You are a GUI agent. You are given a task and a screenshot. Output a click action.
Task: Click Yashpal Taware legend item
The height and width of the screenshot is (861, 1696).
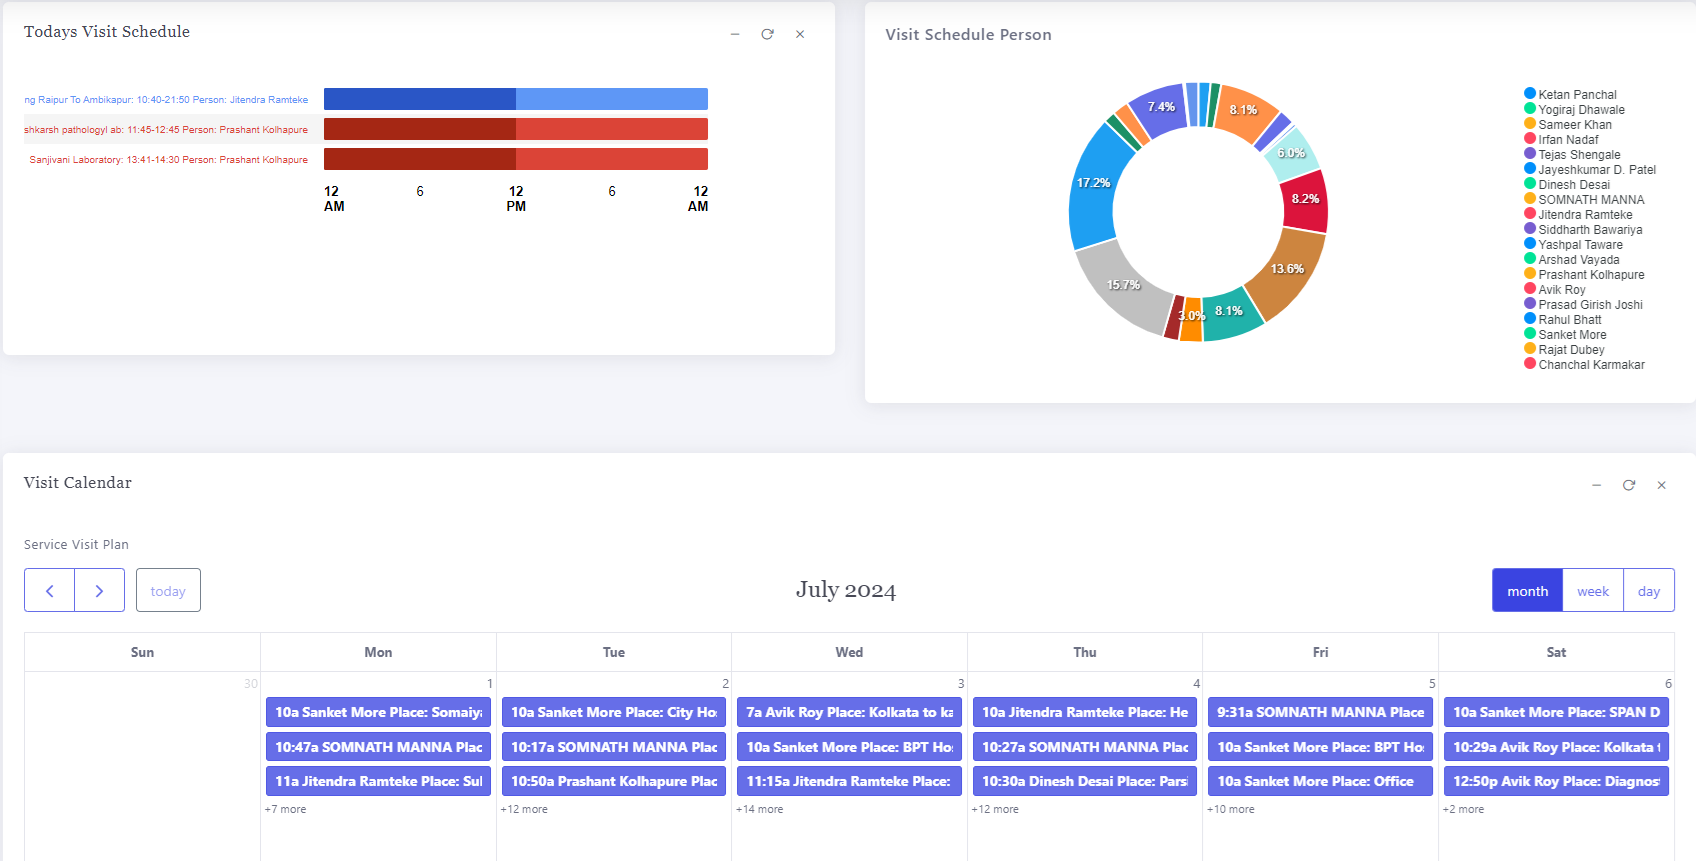point(1574,244)
